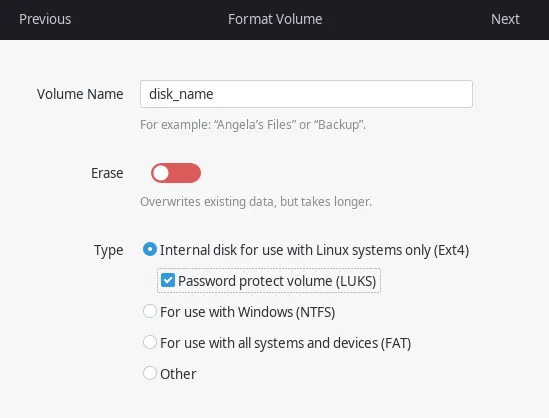549x418 pixels.
Task: Select the FAT all systems radio button
Action: click(x=150, y=342)
